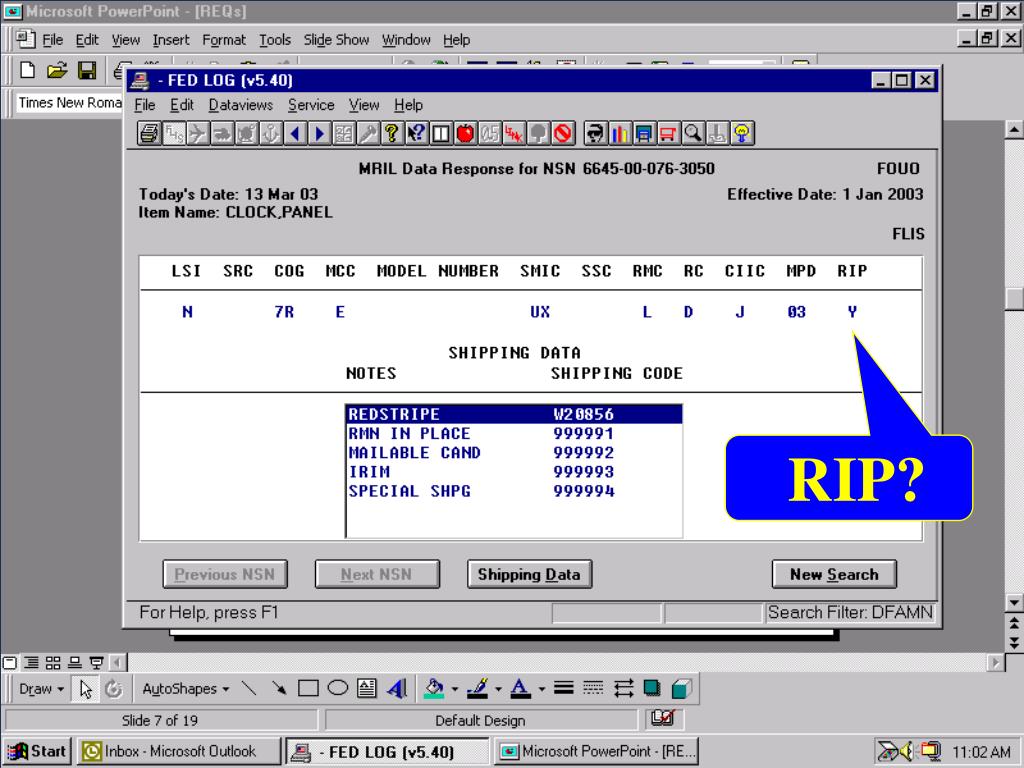Apply the Line Color brush
The width and height of the screenshot is (1024, 768).
coord(478,688)
